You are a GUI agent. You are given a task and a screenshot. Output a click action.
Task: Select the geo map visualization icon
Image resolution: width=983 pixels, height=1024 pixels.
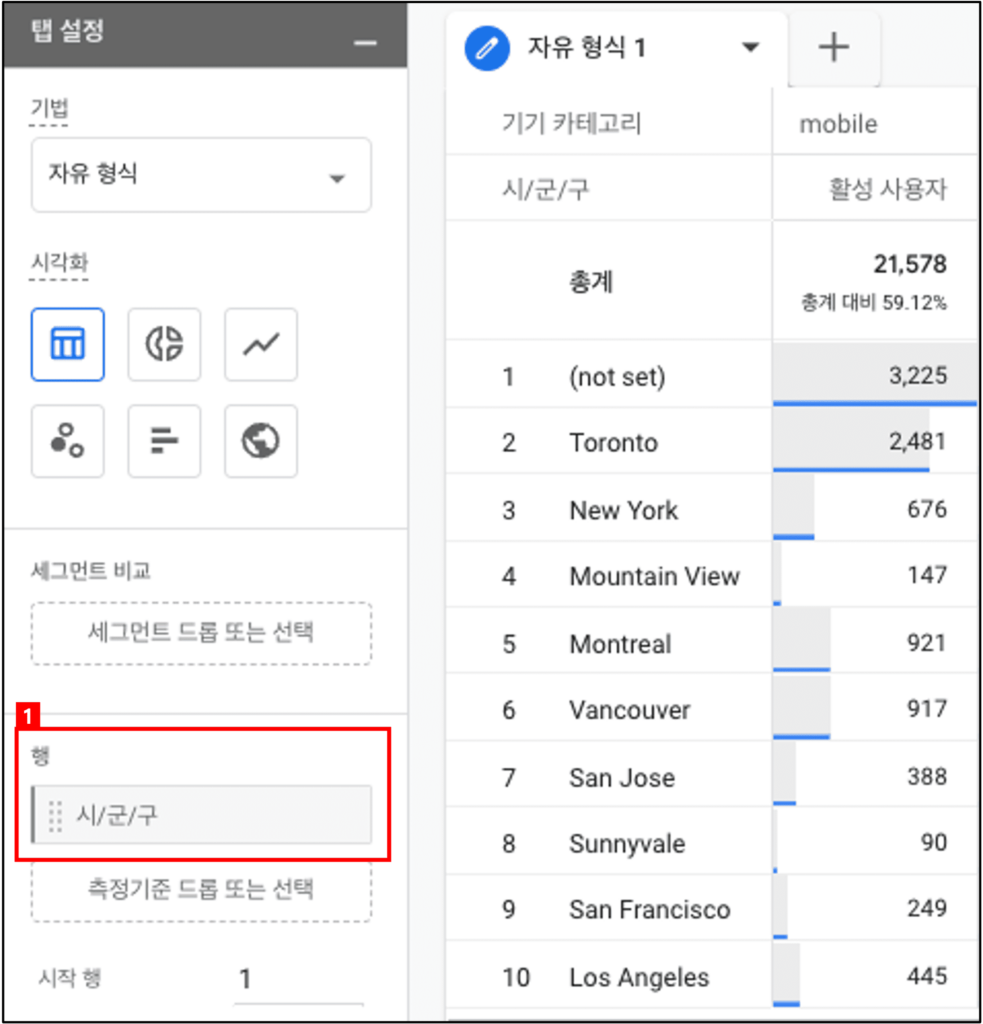[x=261, y=441]
